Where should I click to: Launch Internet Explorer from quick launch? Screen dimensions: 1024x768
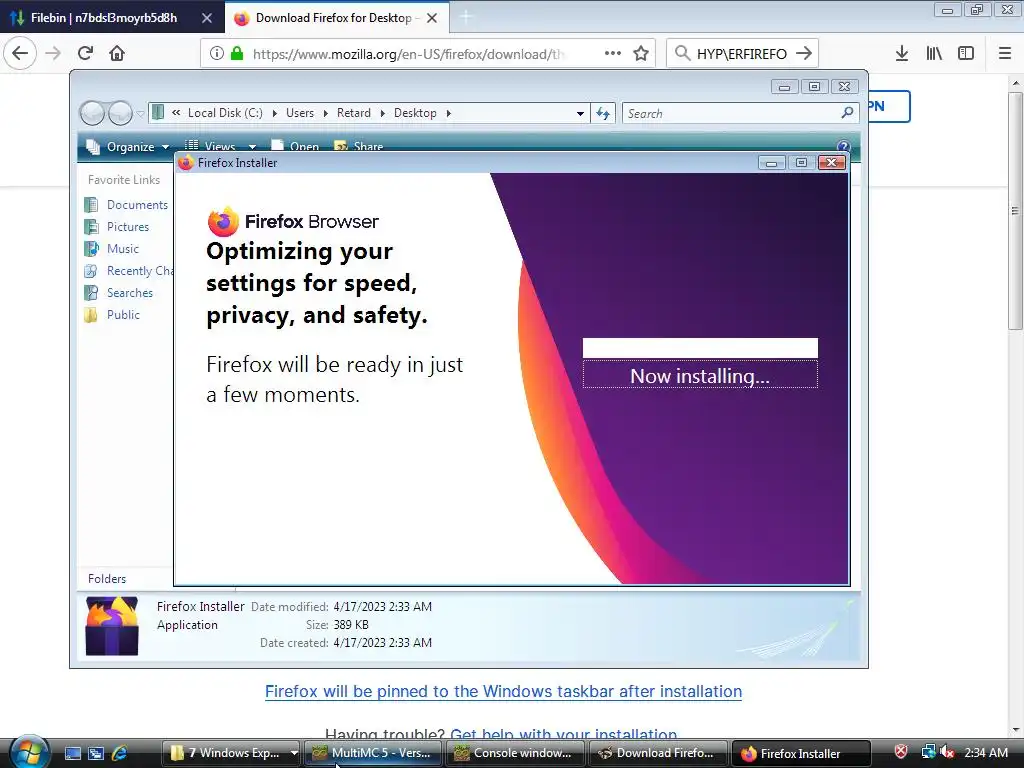tap(120, 753)
